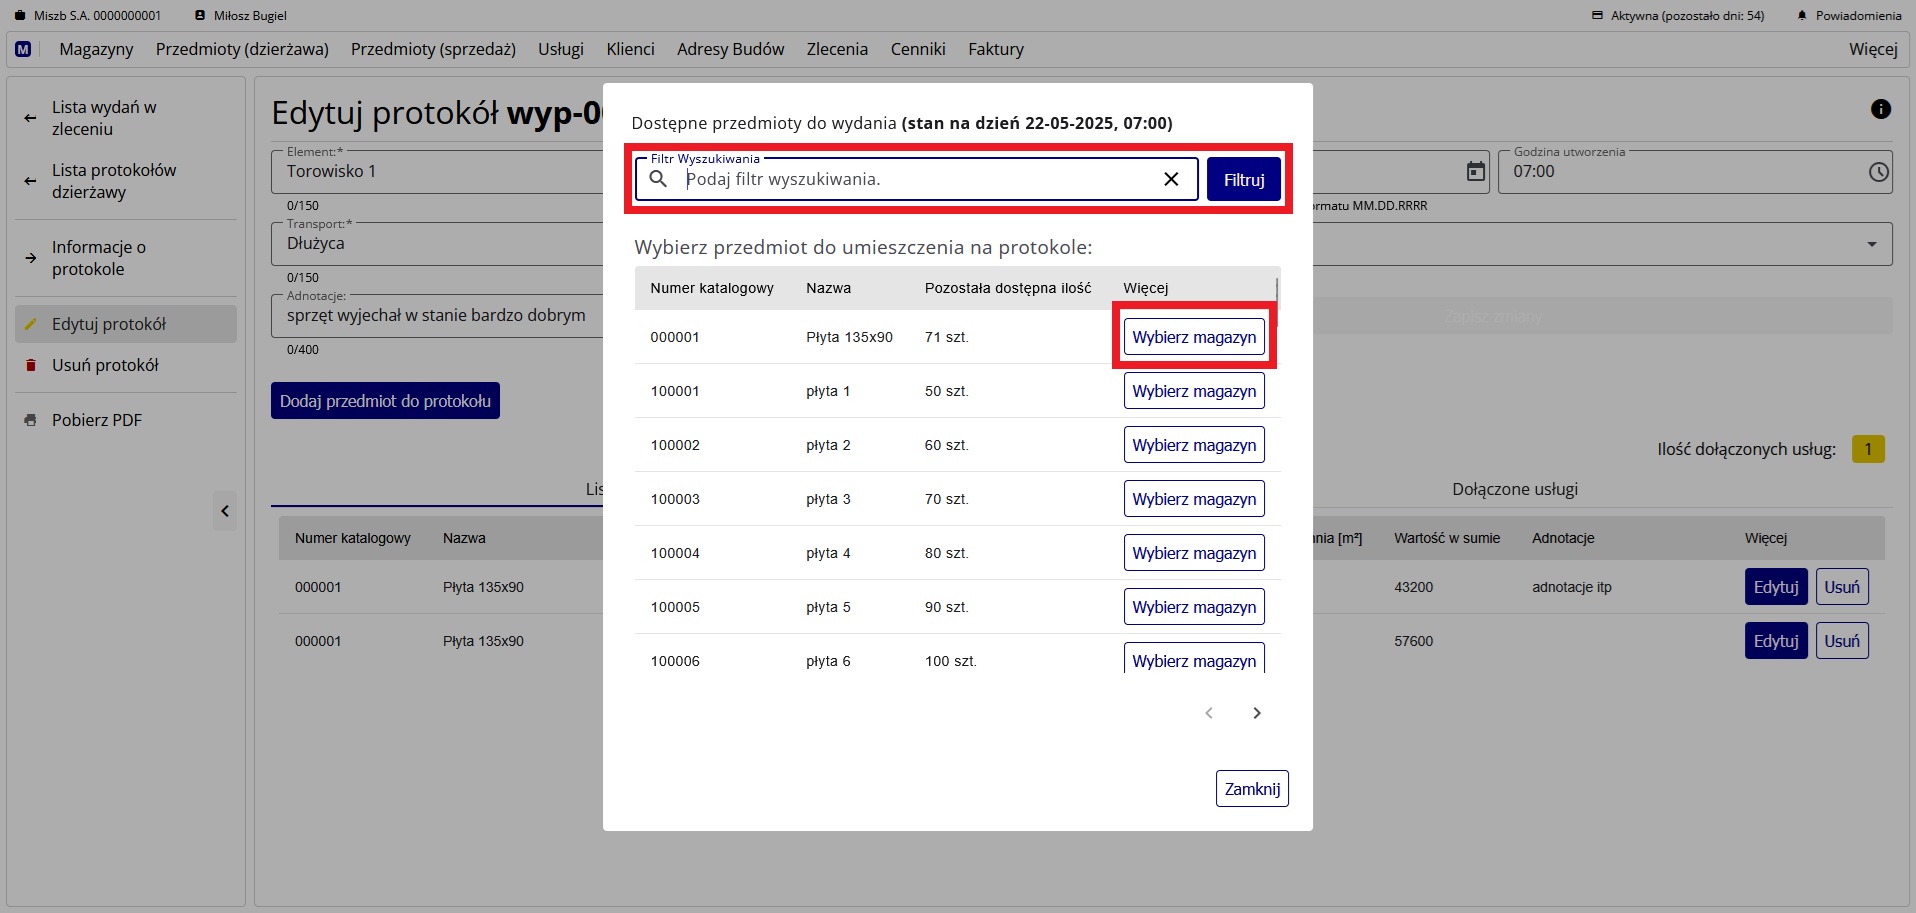The width and height of the screenshot is (1916, 913).
Task: Expand the Transport dropdown arrow
Action: [1871, 244]
